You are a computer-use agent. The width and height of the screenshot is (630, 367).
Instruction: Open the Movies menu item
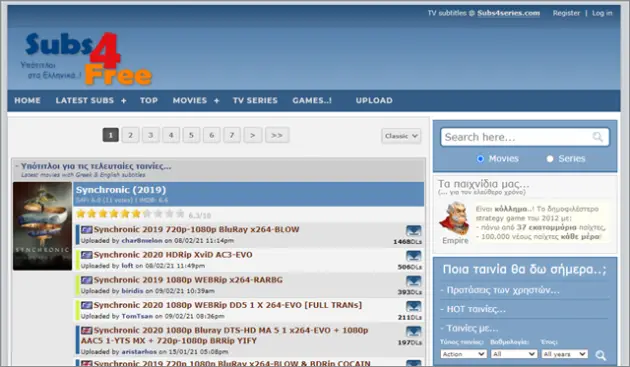[x=190, y=100]
